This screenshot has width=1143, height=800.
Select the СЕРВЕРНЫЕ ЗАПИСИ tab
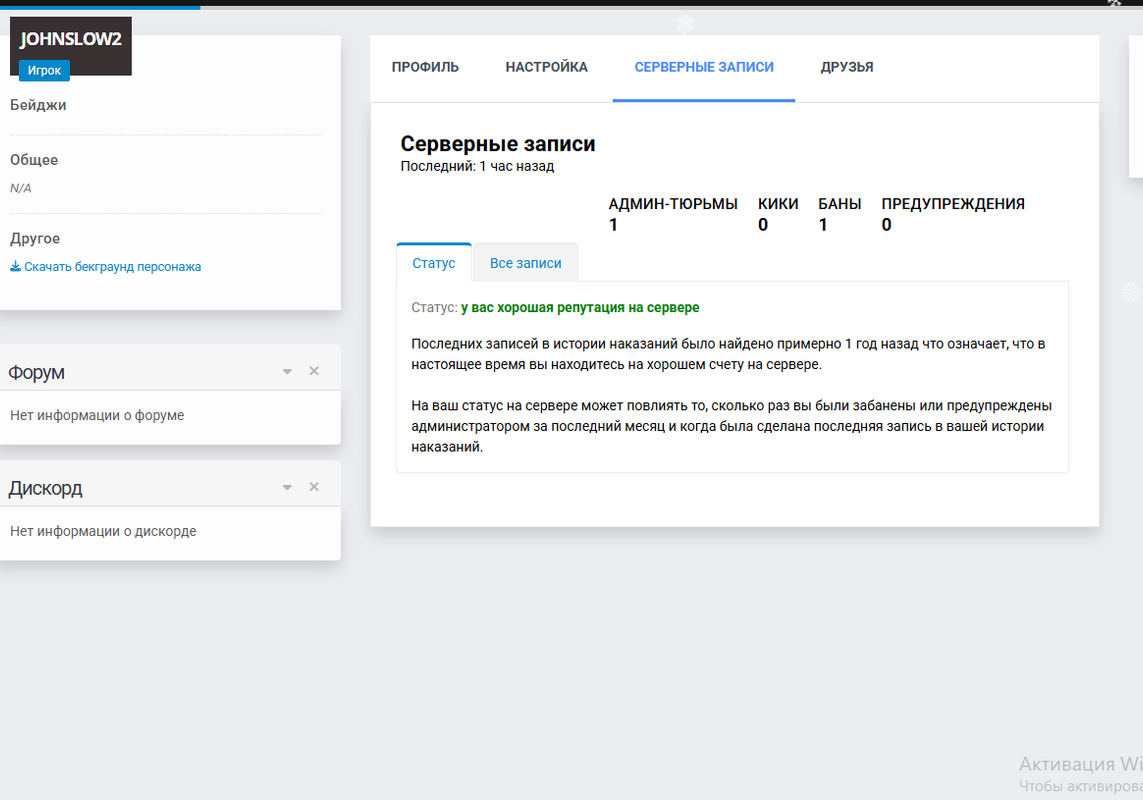[704, 67]
